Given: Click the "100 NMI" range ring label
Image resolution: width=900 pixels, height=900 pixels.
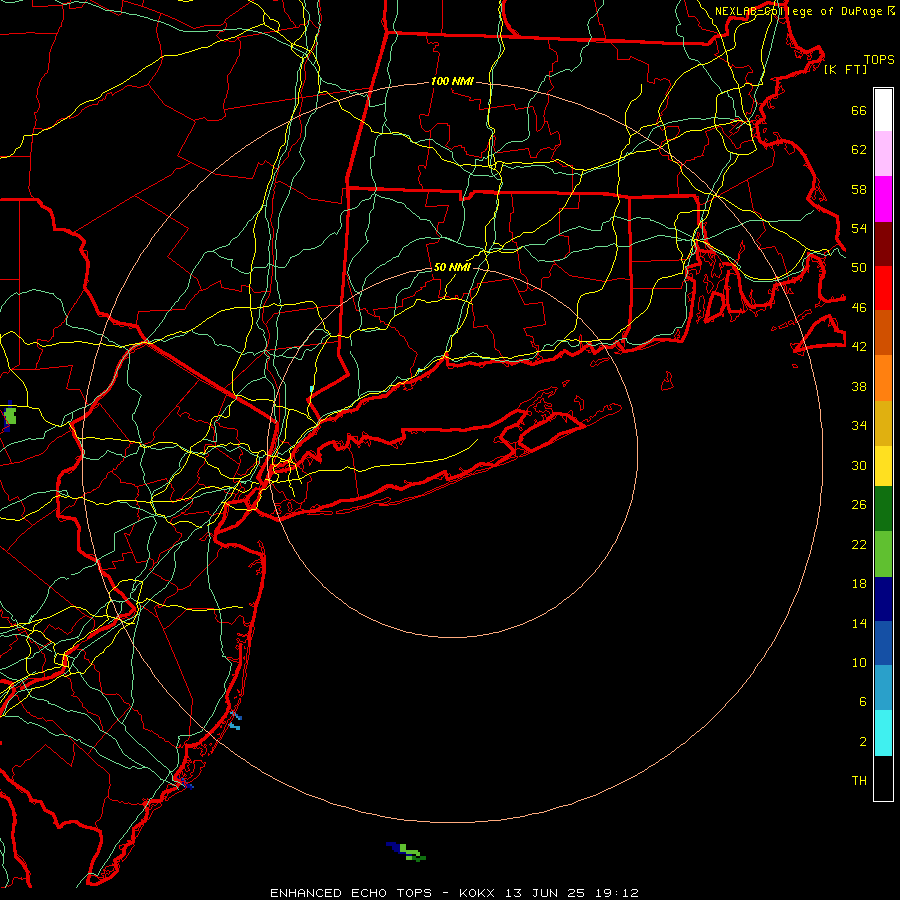Looking at the screenshot, I should (452, 82).
